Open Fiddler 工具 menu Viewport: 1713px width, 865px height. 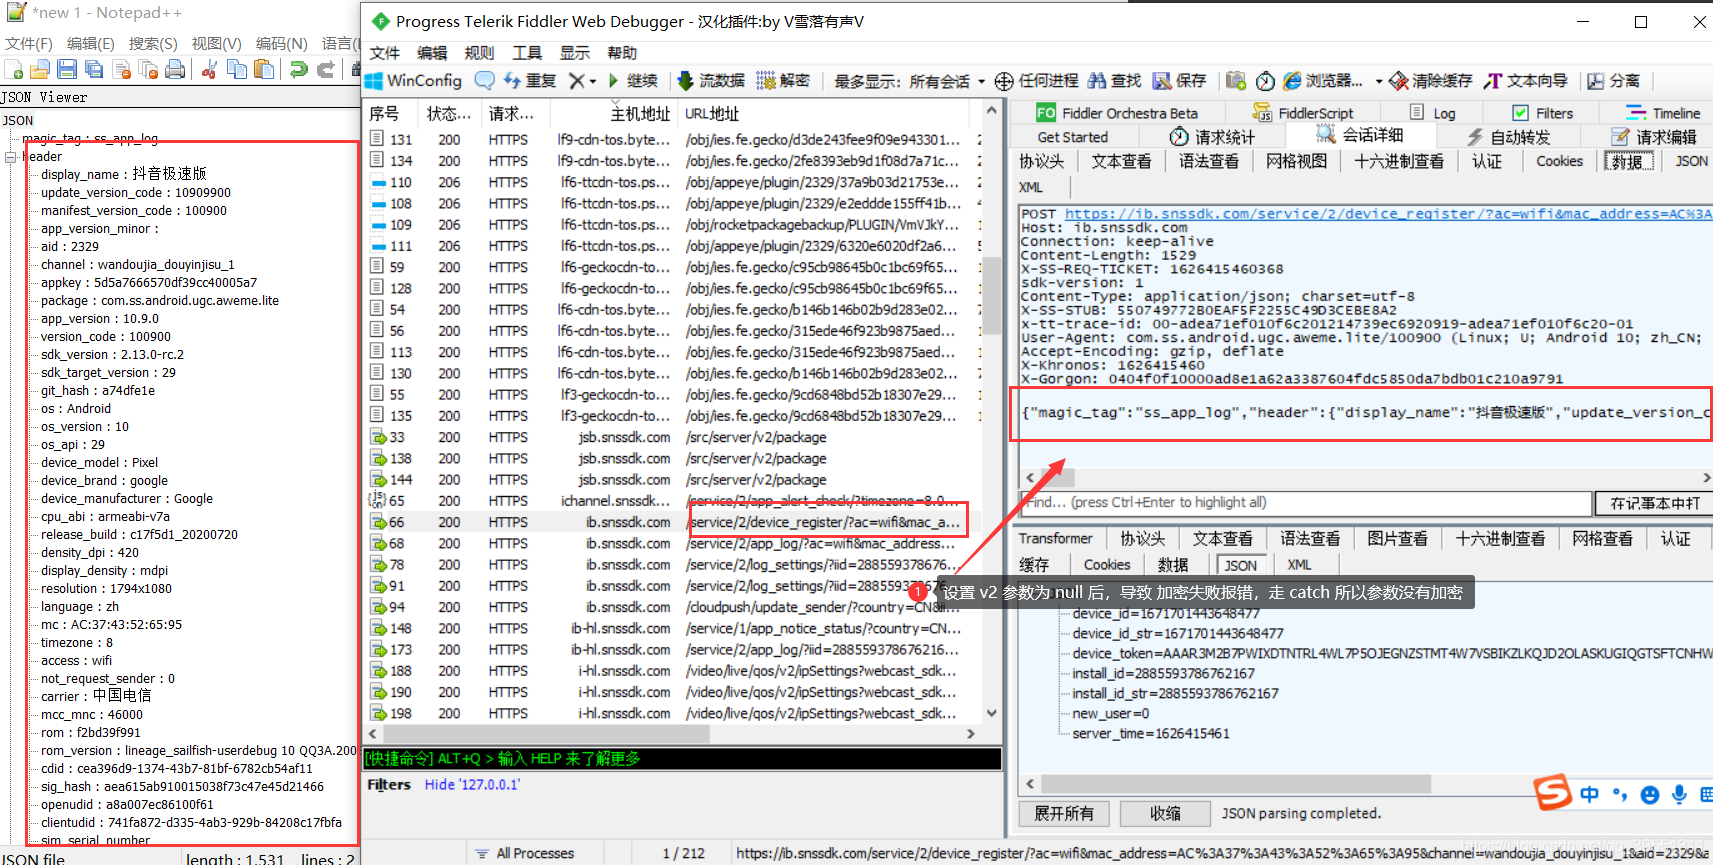tap(527, 53)
